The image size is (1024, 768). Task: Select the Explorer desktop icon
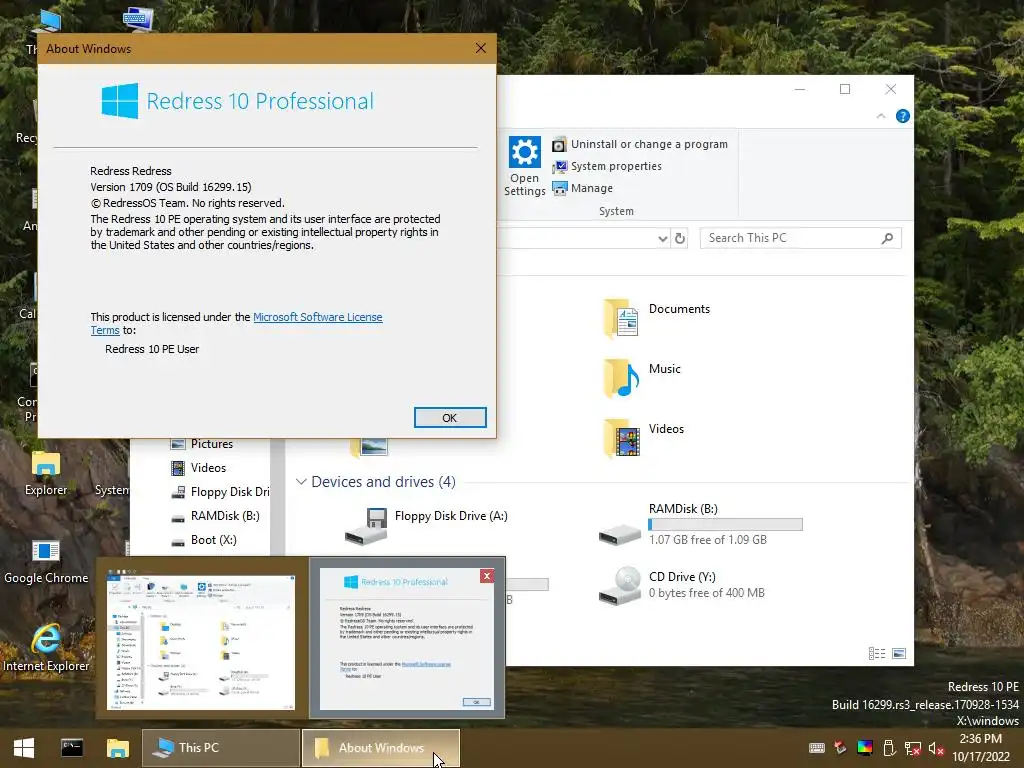tap(46, 473)
